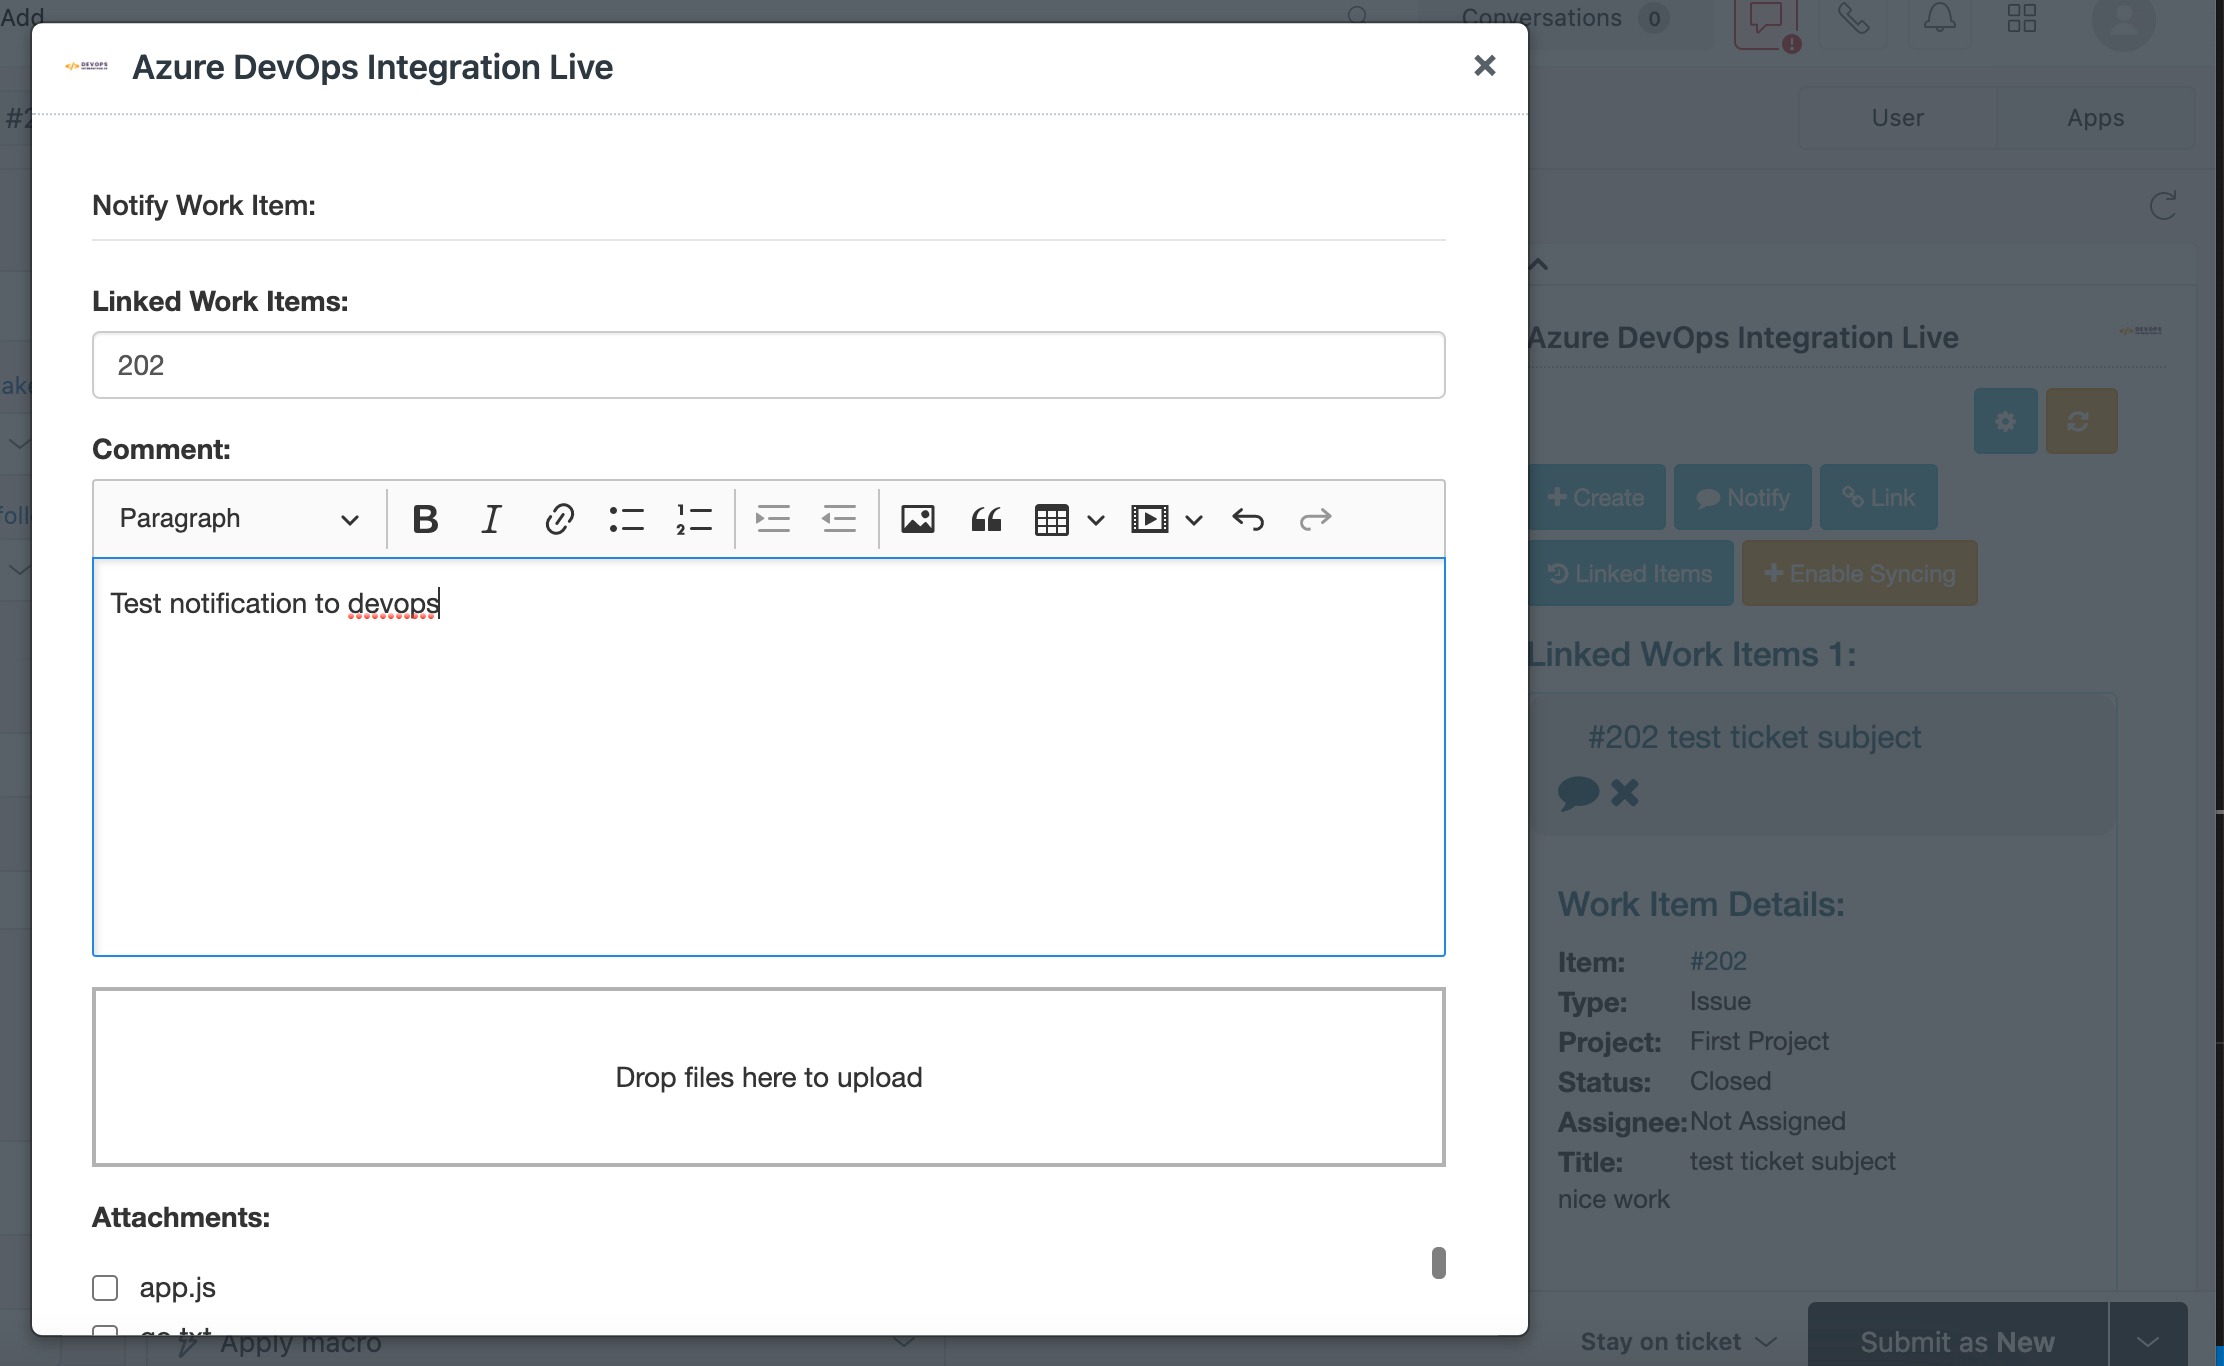Reload the apps sidebar panel
This screenshot has width=2224, height=1366.
coord(2163,206)
